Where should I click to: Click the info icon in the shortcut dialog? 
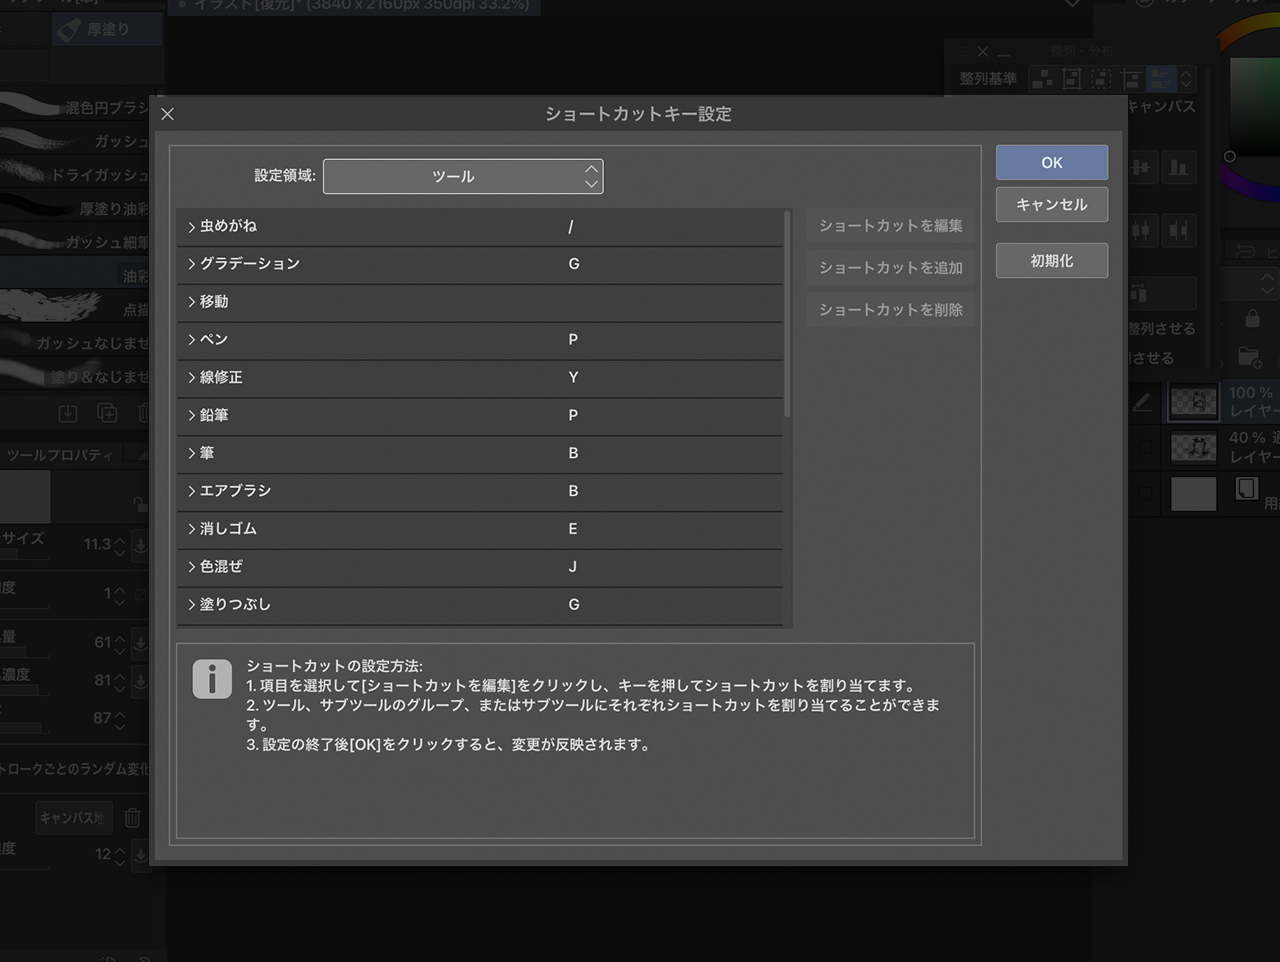pyautogui.click(x=212, y=679)
